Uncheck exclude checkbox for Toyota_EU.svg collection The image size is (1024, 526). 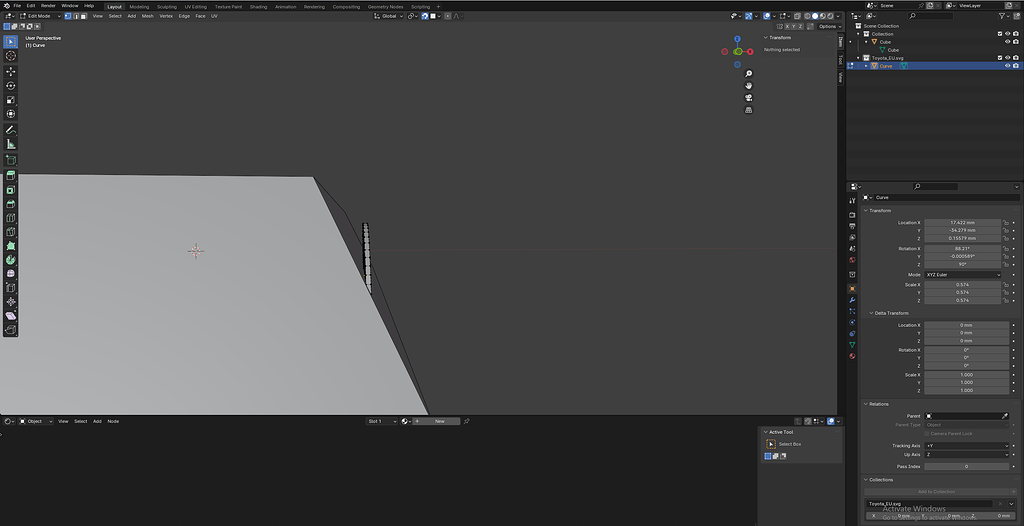[1000, 58]
